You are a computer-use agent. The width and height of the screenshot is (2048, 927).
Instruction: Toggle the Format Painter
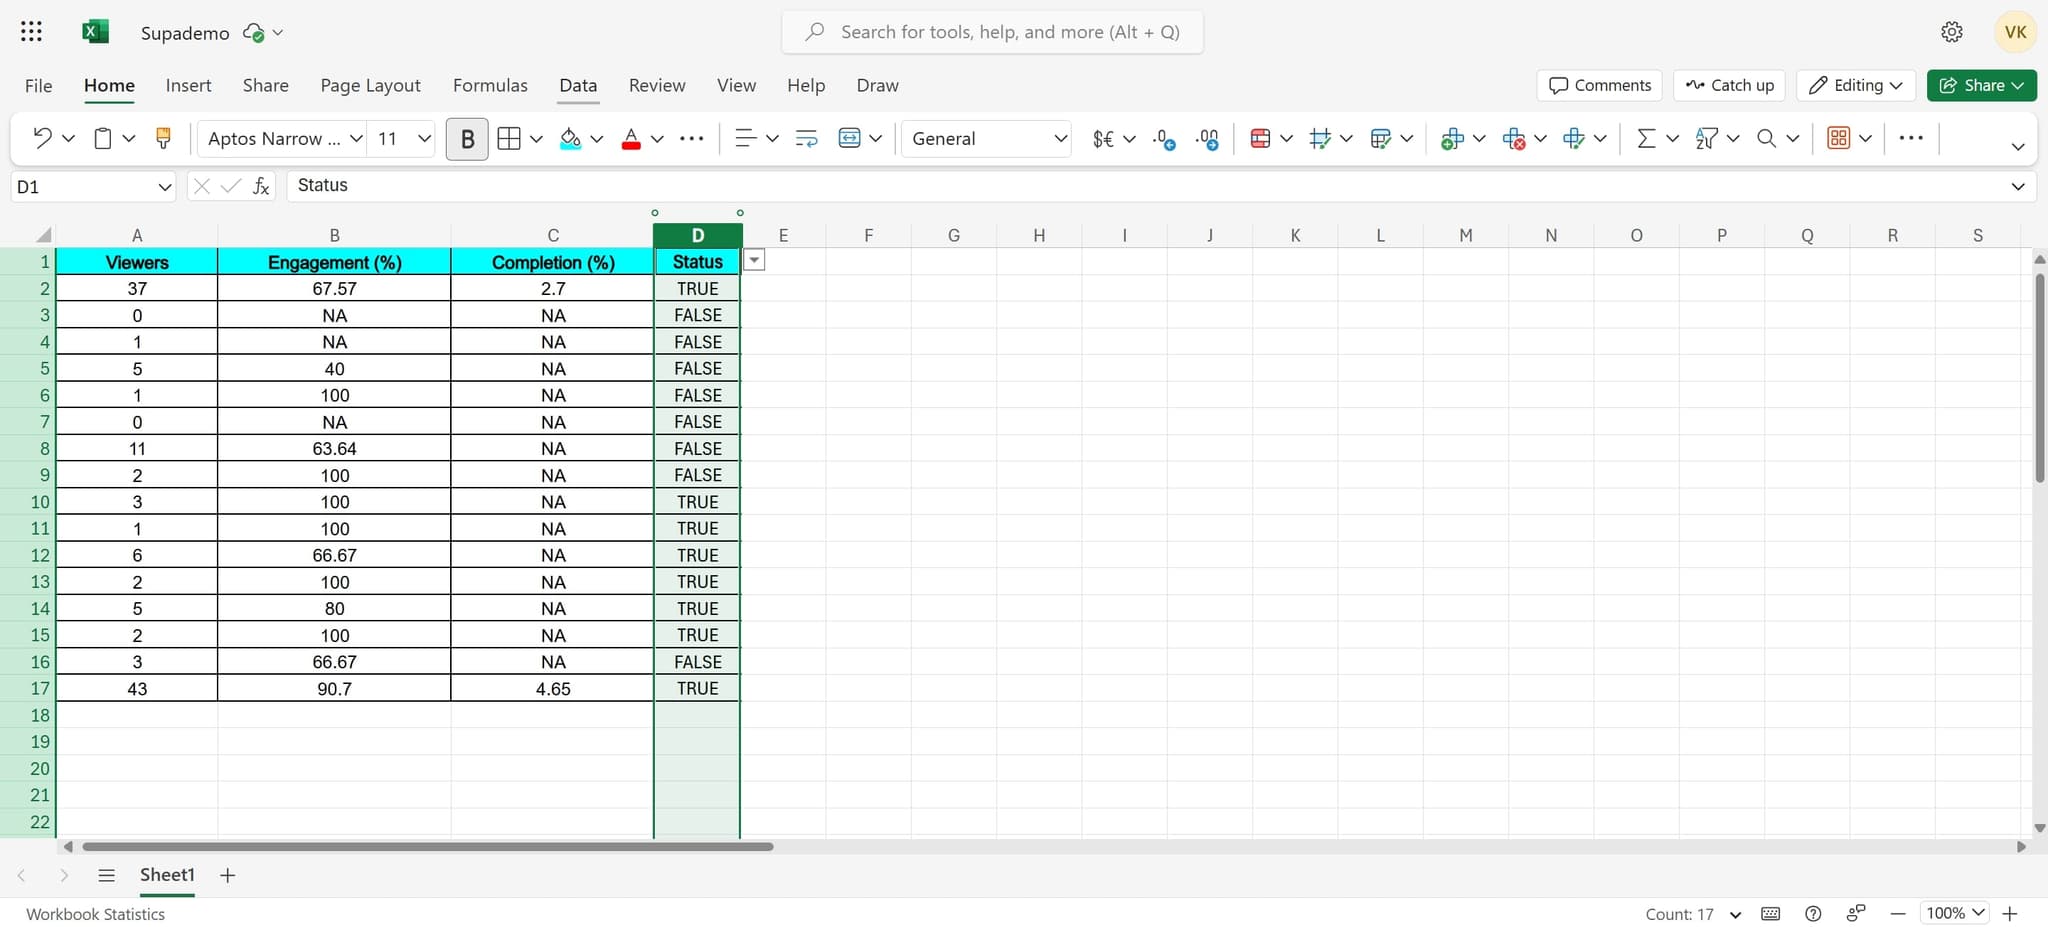point(162,138)
